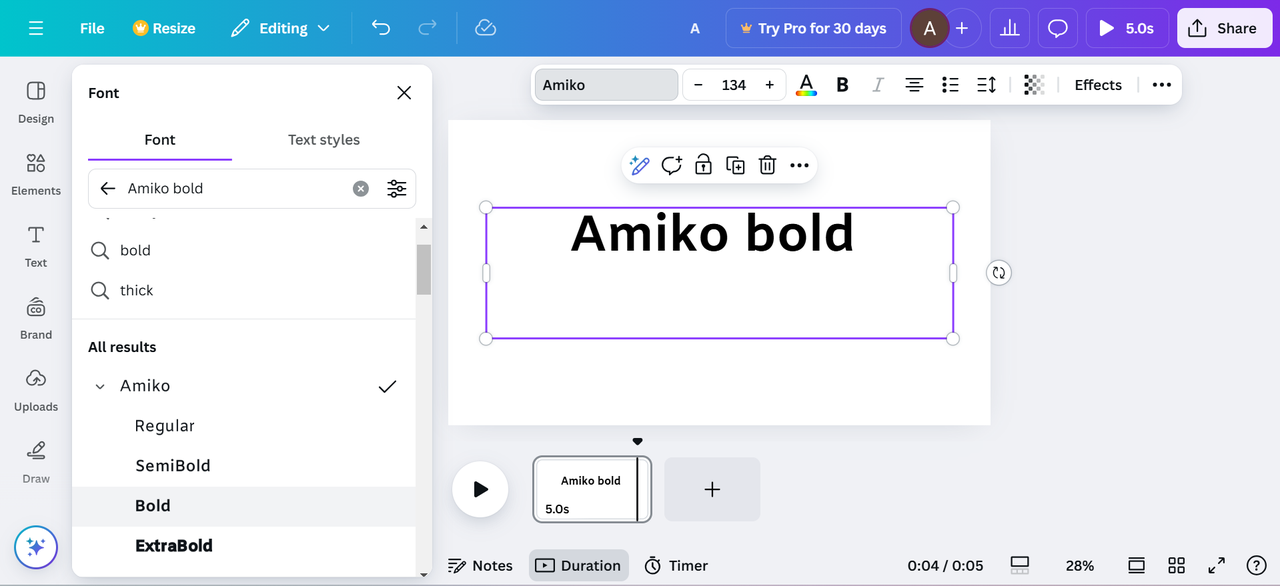
Task: Delete the selected text element
Action: point(767,165)
